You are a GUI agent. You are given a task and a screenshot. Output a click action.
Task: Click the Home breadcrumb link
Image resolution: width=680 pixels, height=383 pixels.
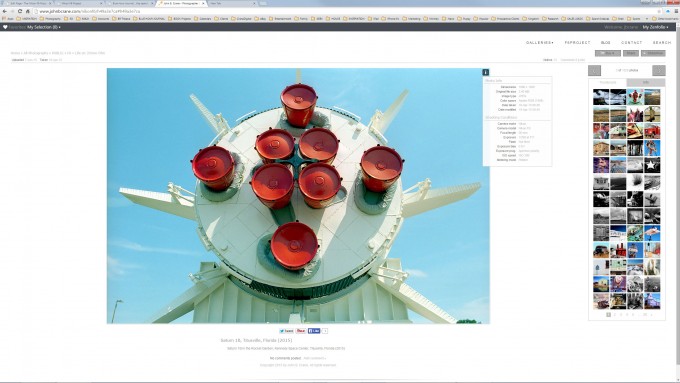coord(15,53)
